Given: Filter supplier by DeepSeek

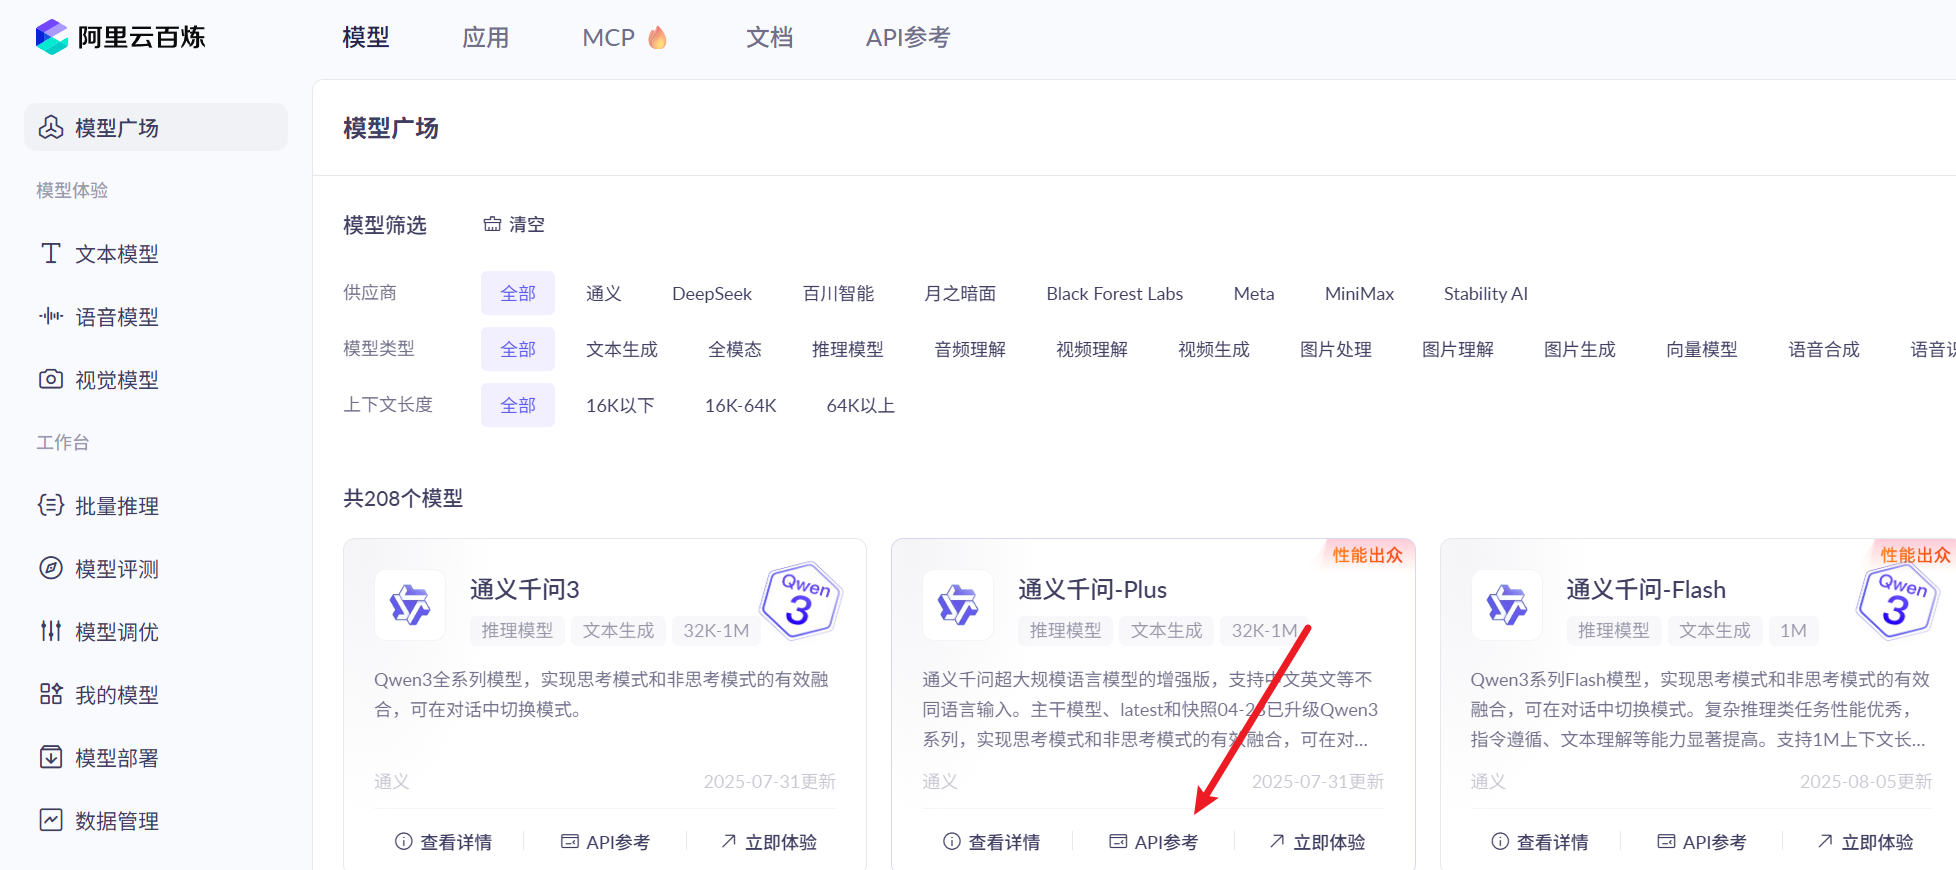Looking at the screenshot, I should click(x=712, y=293).
